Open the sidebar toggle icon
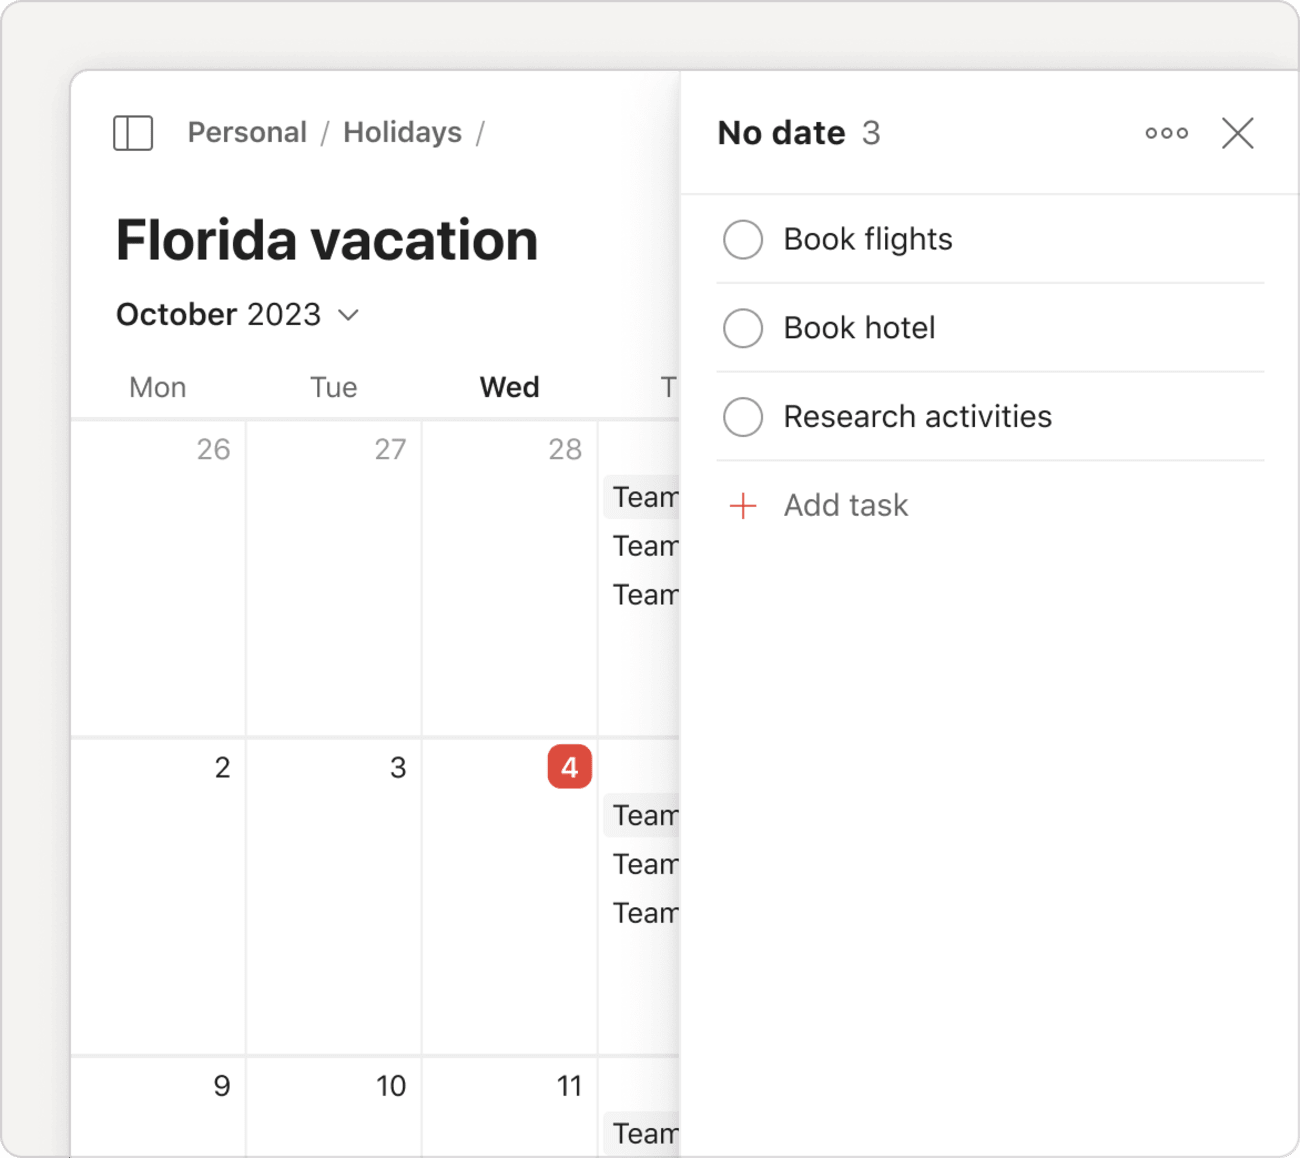This screenshot has width=1300, height=1158. [x=132, y=132]
